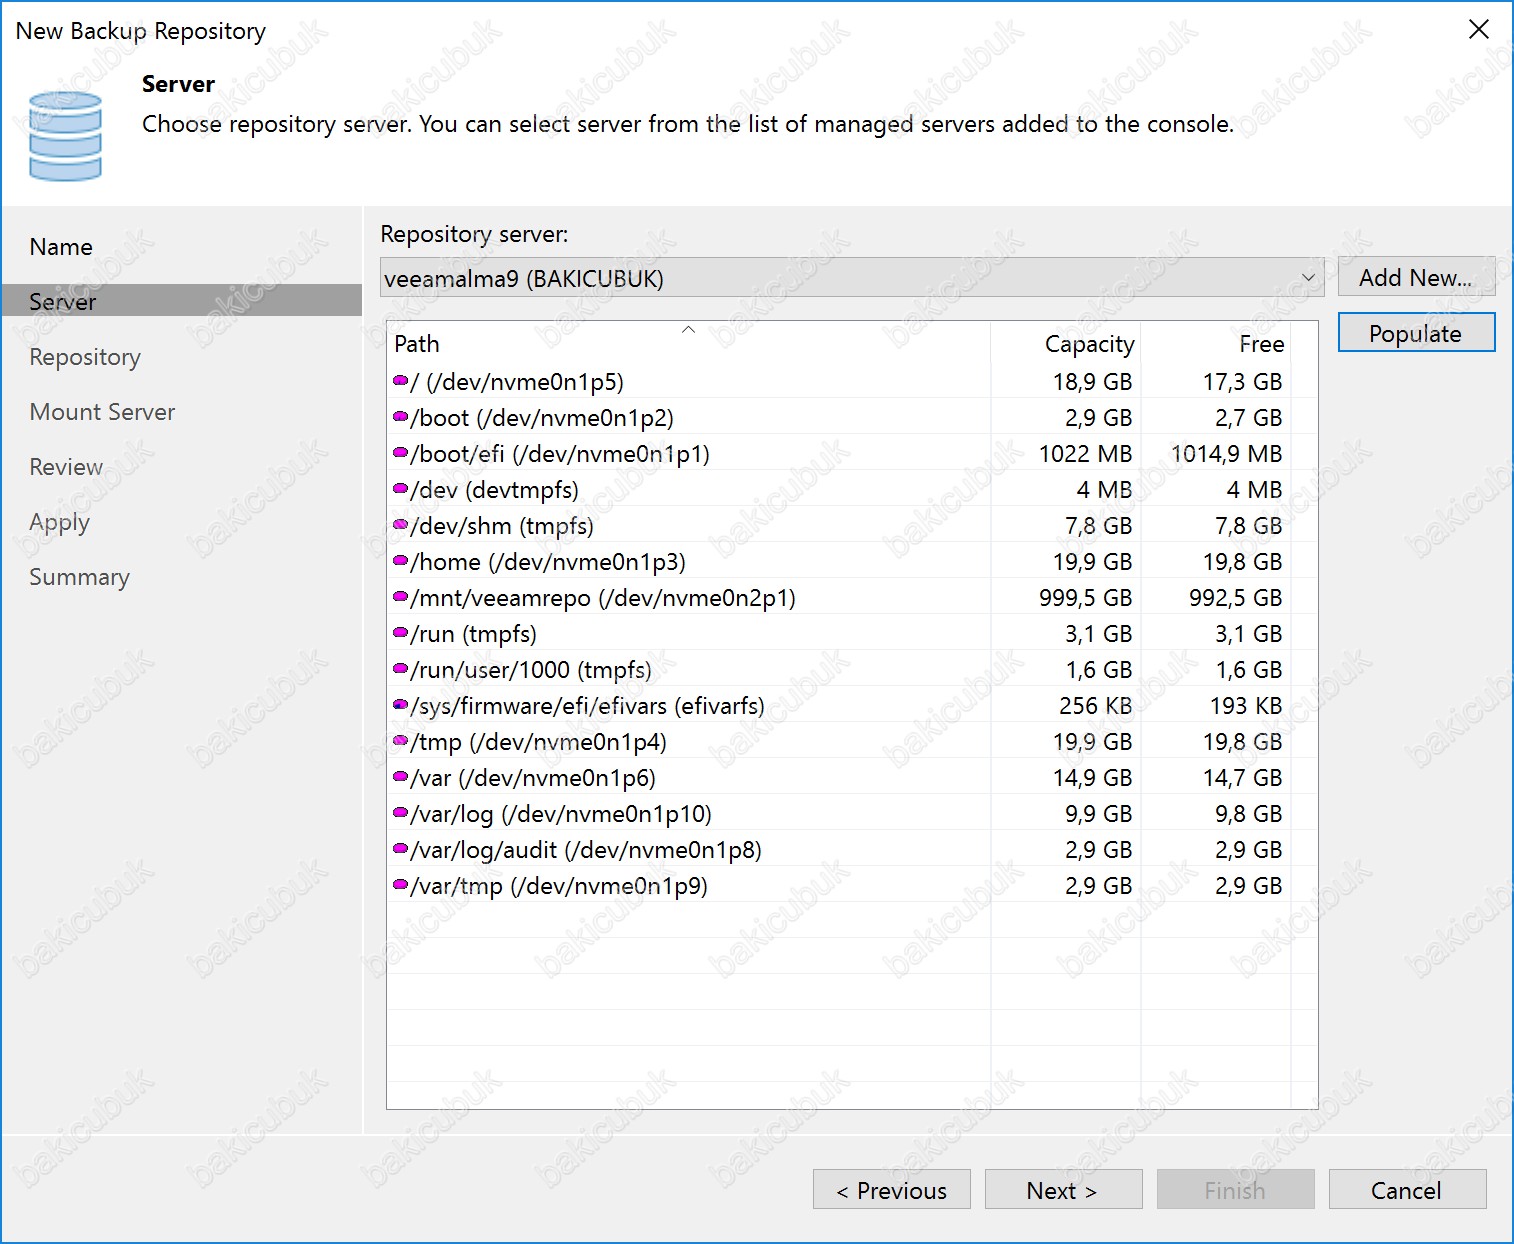Open the Review wizard step
The height and width of the screenshot is (1244, 1514).
66,467
